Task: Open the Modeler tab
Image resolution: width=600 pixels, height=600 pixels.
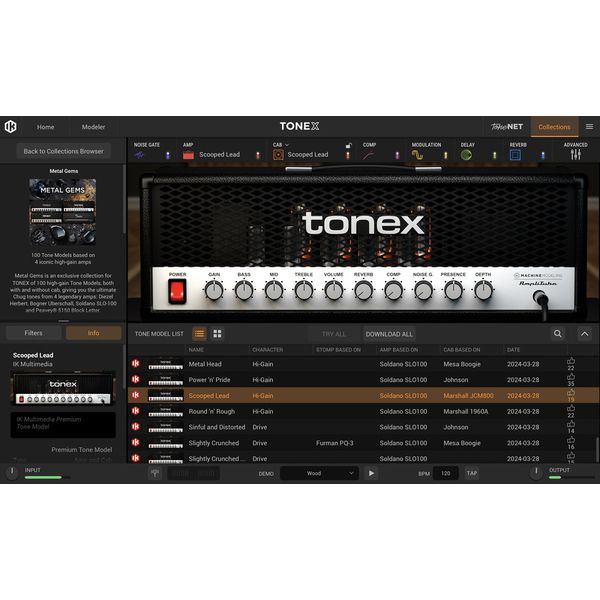Action: [x=93, y=127]
